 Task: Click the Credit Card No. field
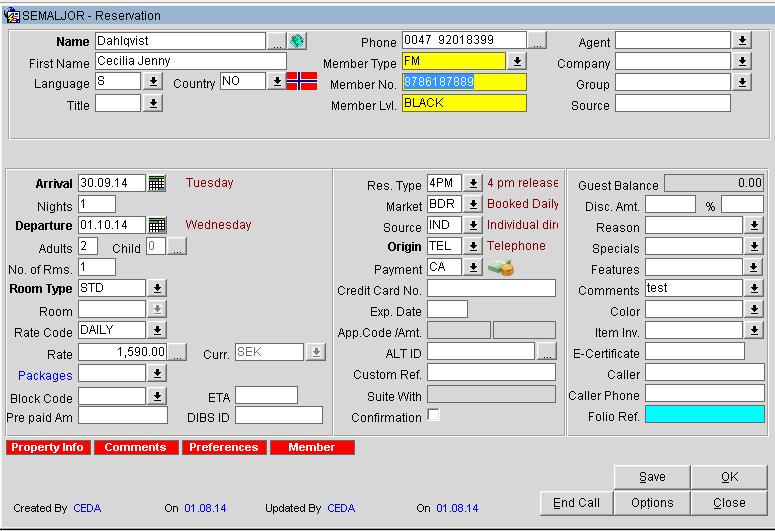point(491,288)
